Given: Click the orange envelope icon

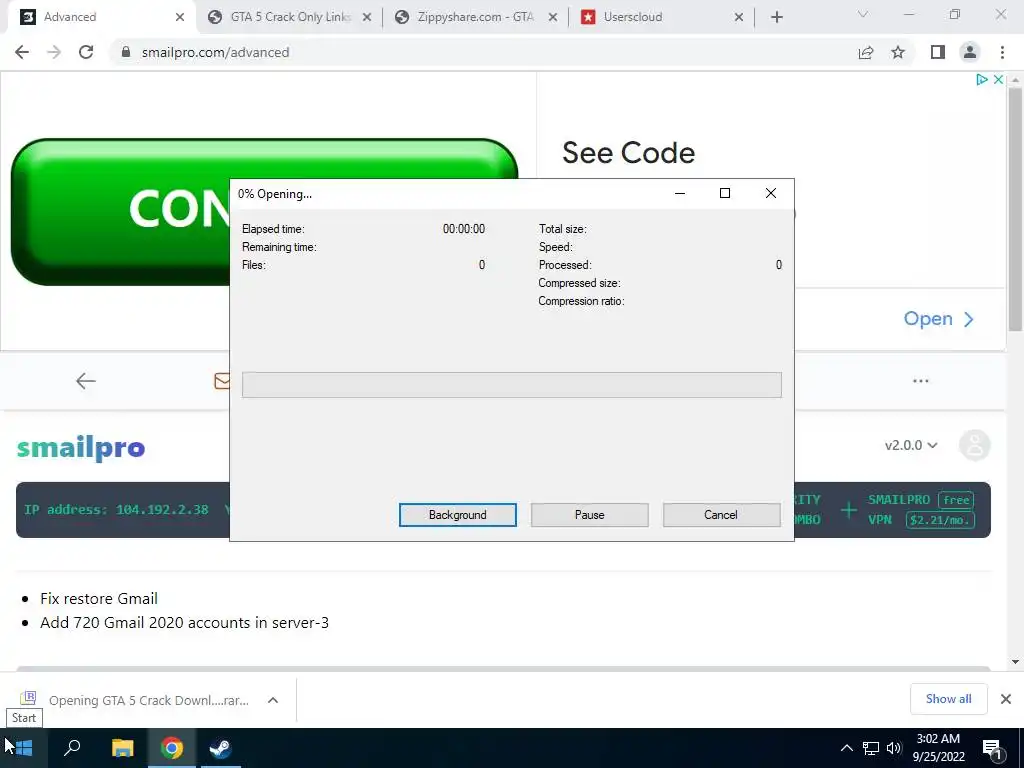Looking at the screenshot, I should point(222,381).
